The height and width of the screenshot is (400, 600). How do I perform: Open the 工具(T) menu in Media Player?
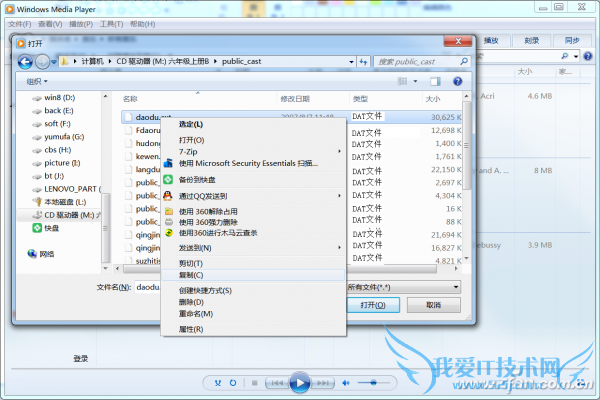[111, 24]
